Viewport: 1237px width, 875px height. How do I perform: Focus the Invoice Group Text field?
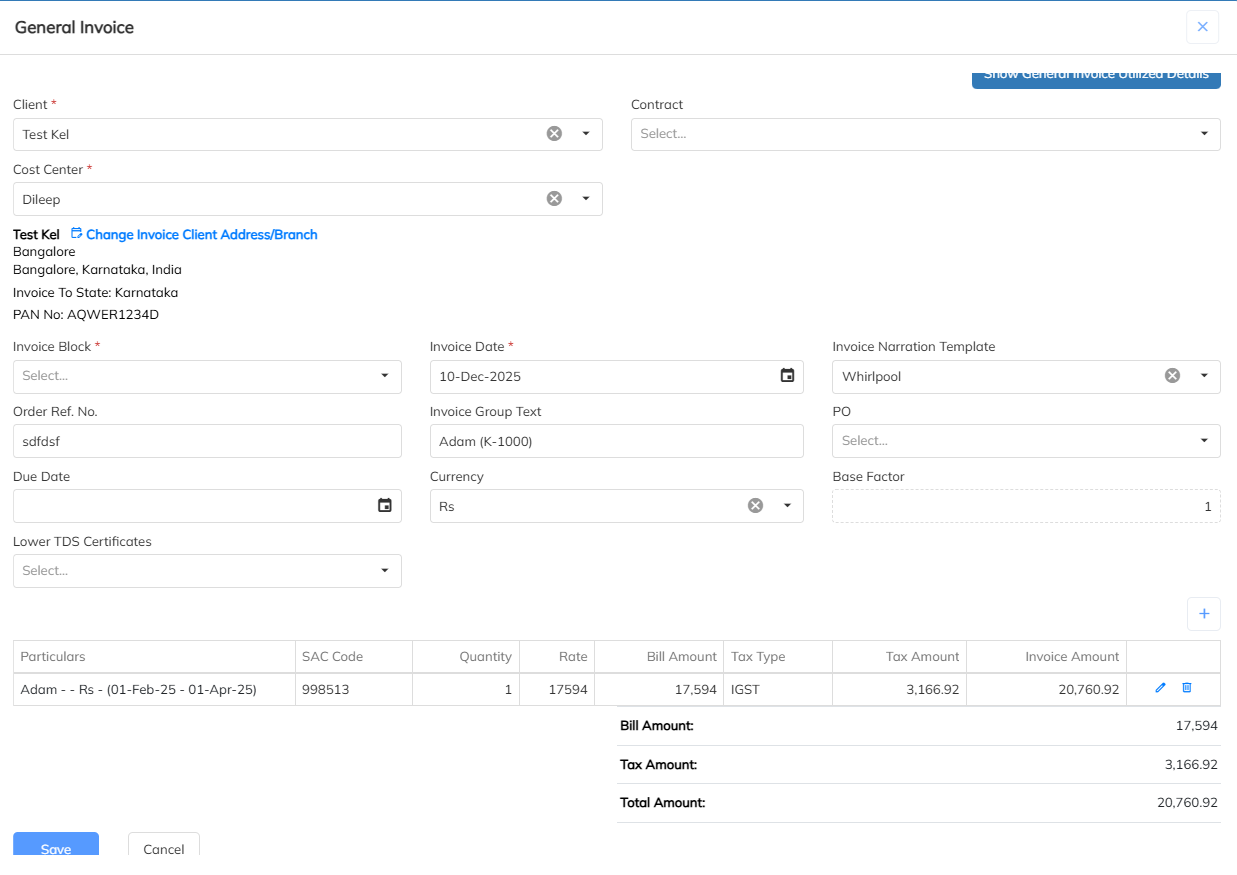[616, 441]
